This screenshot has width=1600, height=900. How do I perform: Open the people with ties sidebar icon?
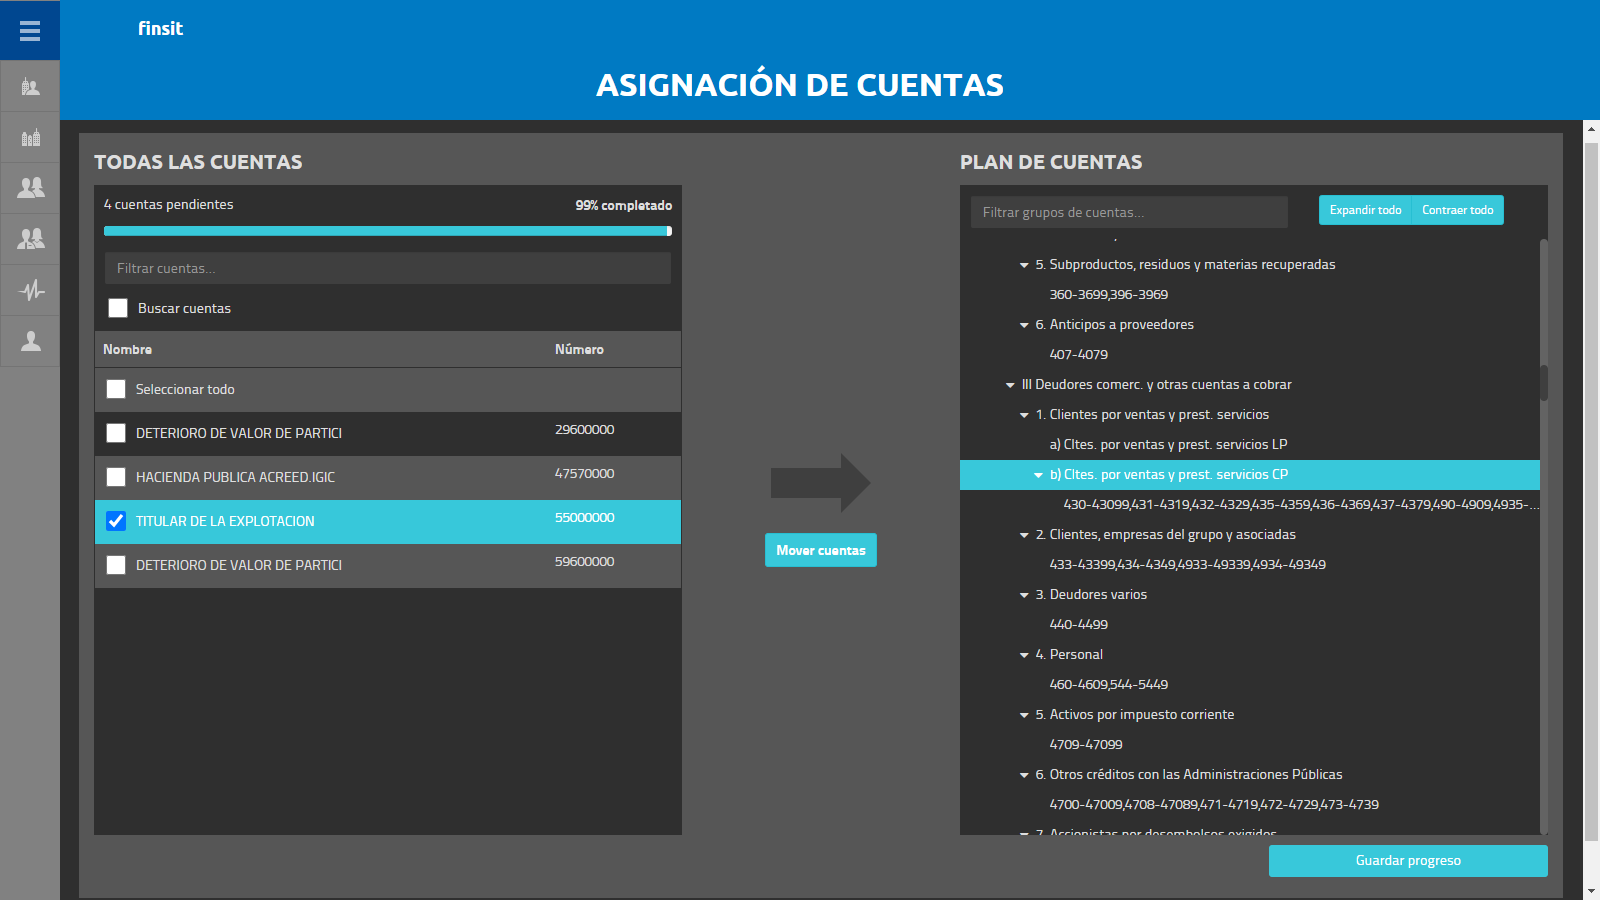tap(31, 239)
